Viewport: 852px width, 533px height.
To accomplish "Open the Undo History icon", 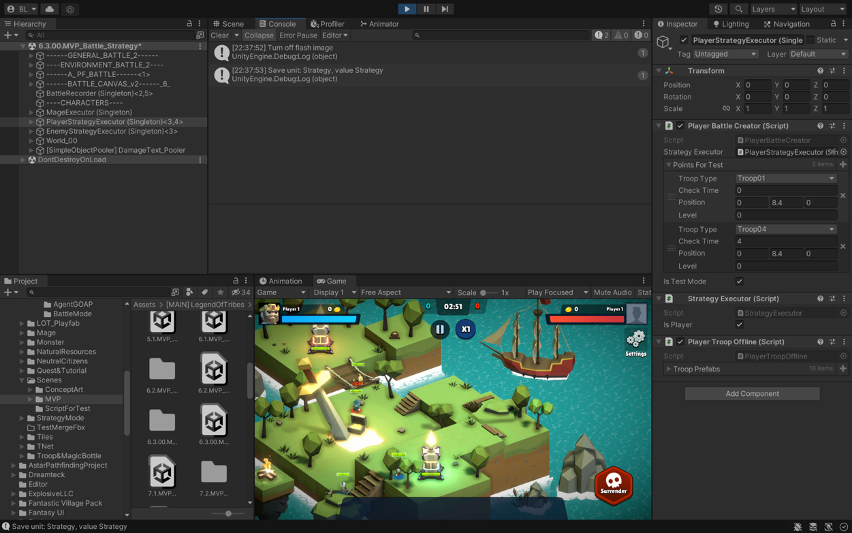I will click(x=717, y=9).
